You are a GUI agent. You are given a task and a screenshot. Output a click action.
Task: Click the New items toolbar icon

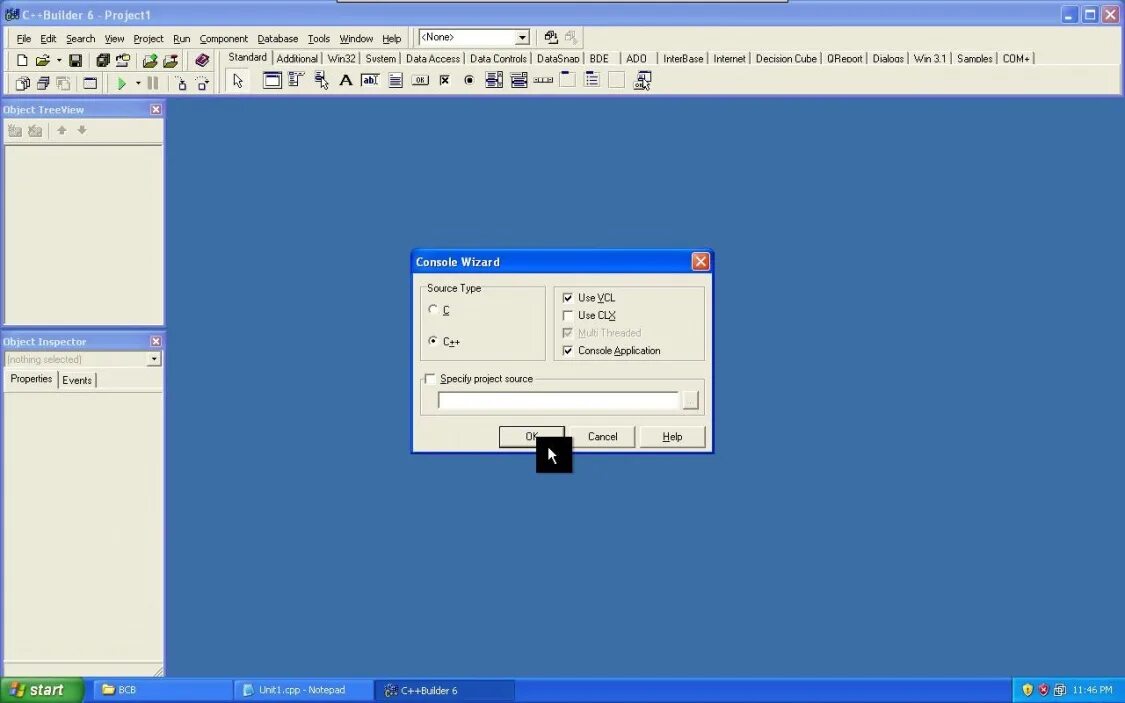point(22,60)
